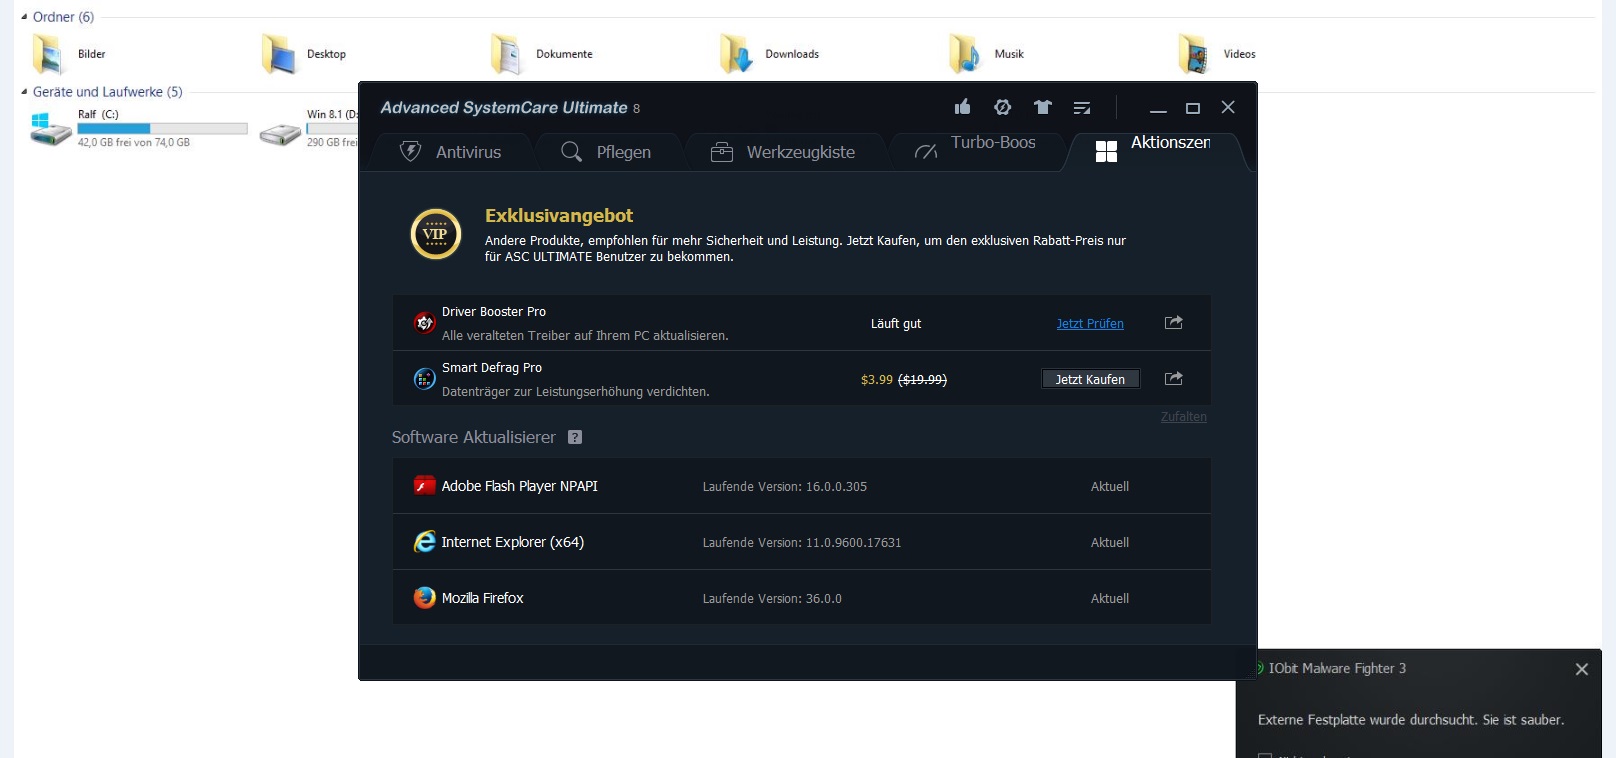
Task: Select the Win 8.1 (D:) drive
Action: click(x=308, y=129)
